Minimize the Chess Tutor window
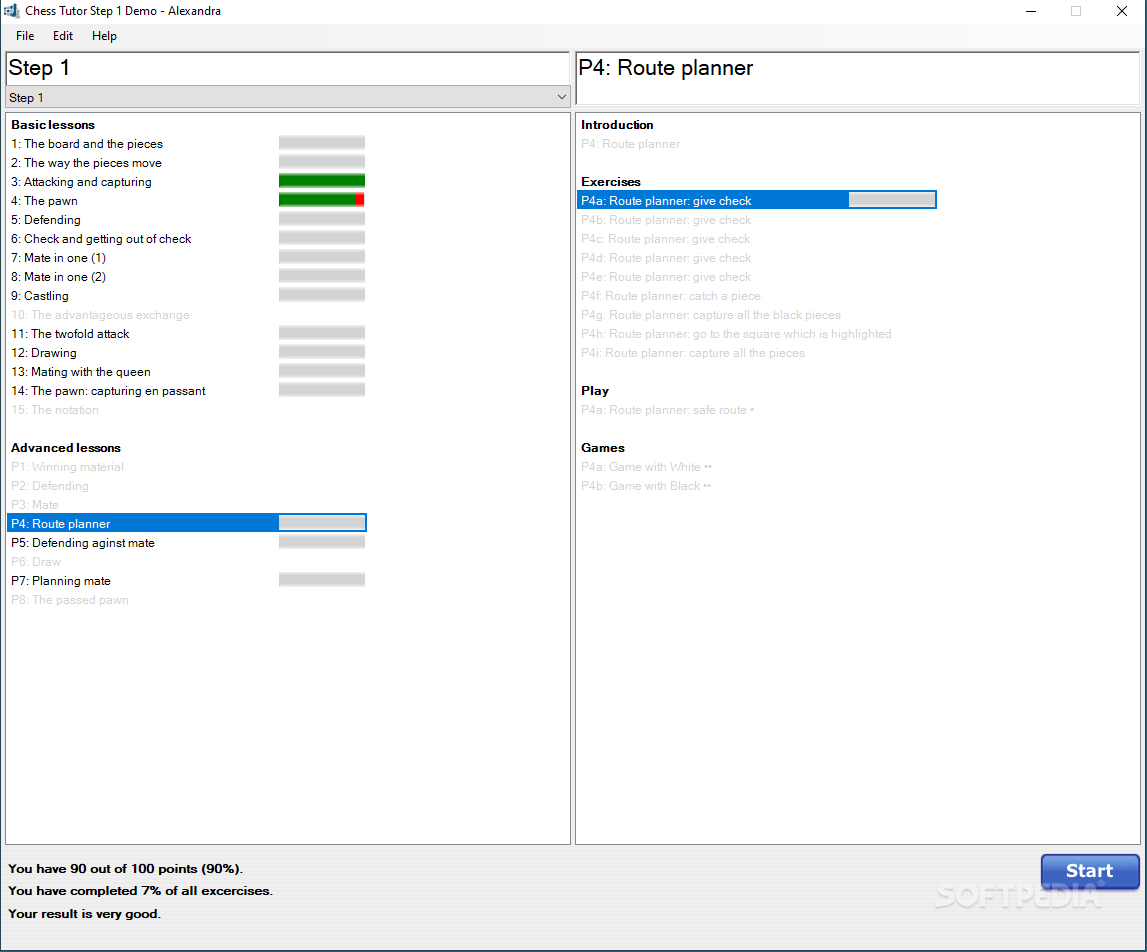The height and width of the screenshot is (952, 1147). (x=1031, y=11)
